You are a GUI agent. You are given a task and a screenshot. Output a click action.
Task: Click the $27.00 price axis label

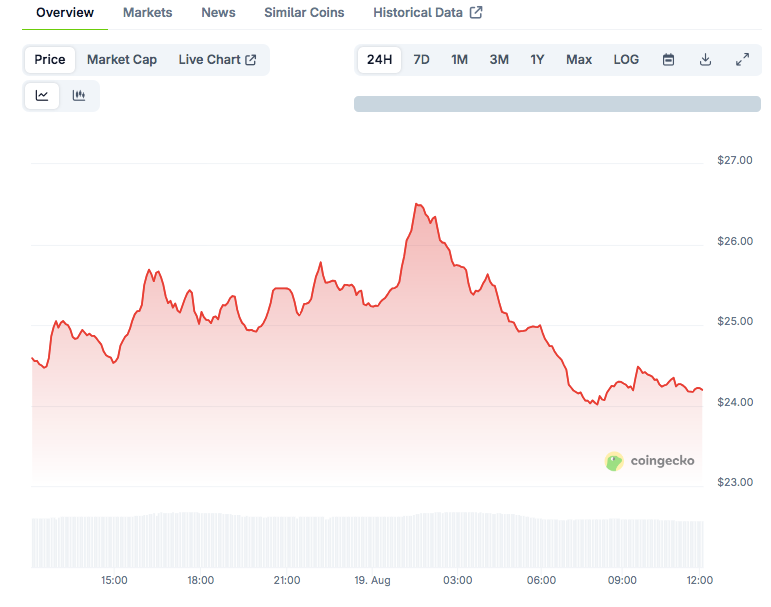735,160
